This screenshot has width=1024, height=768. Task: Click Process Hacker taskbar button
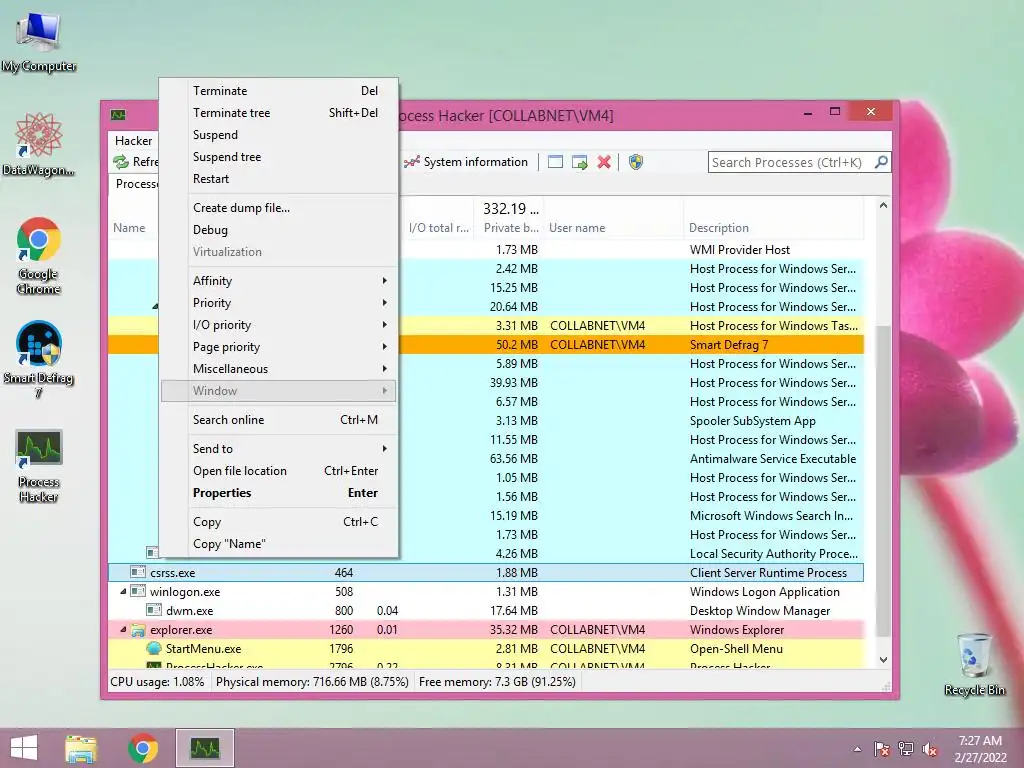pyautogui.click(x=205, y=748)
